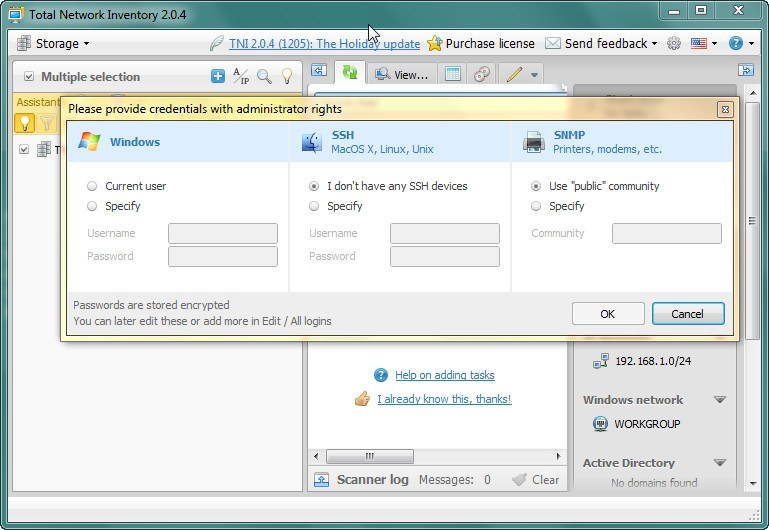Image resolution: width=769 pixels, height=530 pixels.
Task: Click Purchase license
Action: pyautogui.click(x=481, y=44)
